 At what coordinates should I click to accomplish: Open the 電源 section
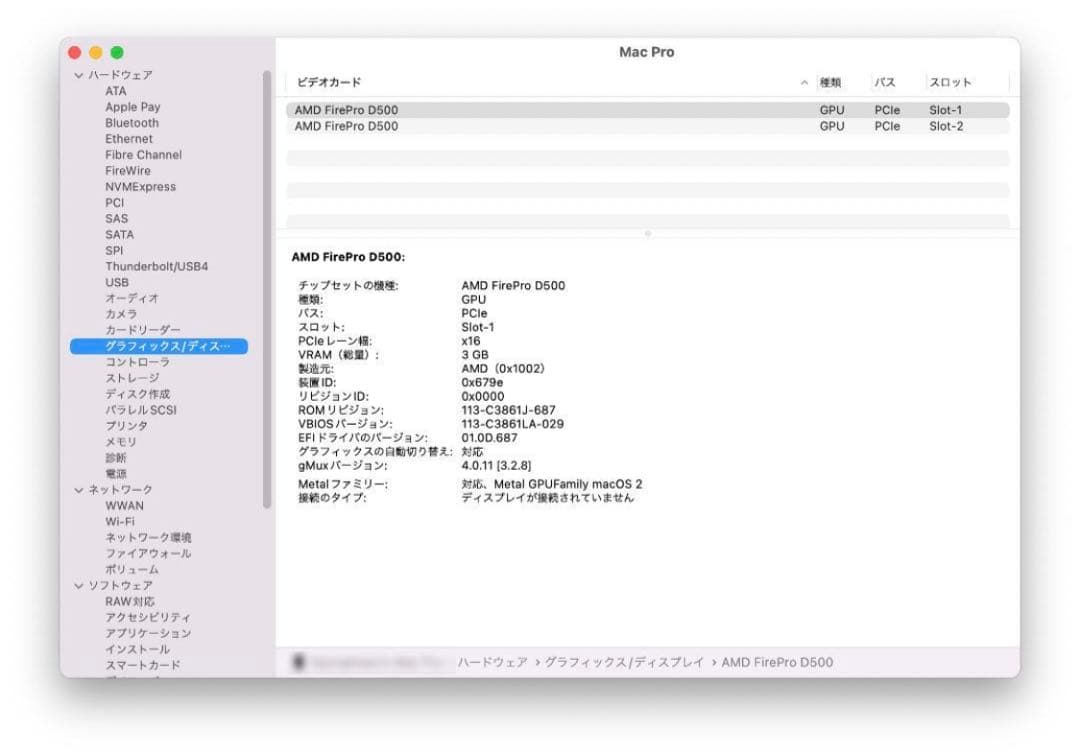point(115,473)
